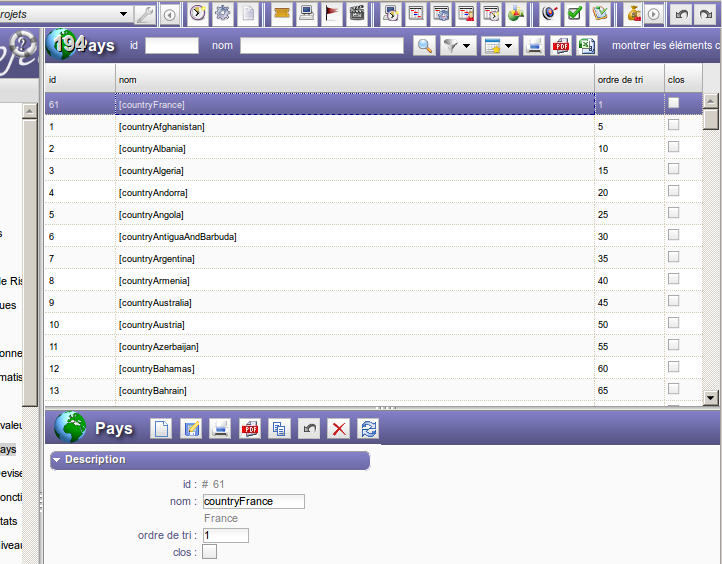Click the spreadsheet export icon in list header
722x564 pixels.
(x=587, y=46)
